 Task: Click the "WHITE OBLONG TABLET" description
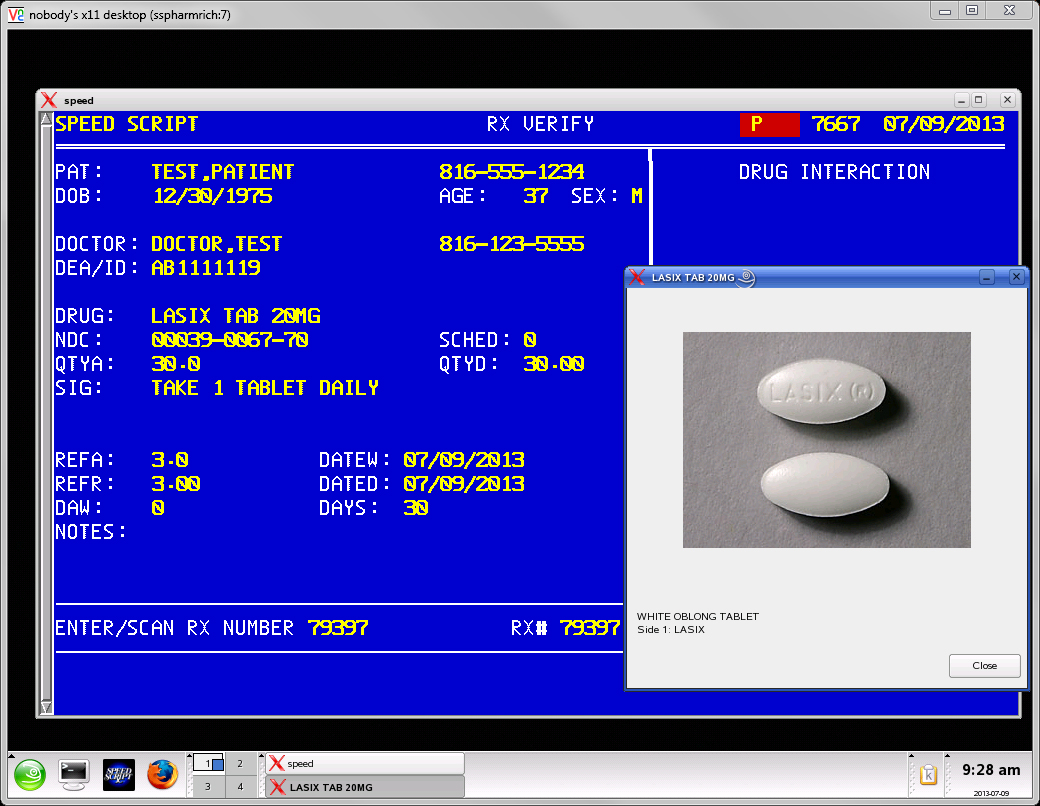pos(698,616)
